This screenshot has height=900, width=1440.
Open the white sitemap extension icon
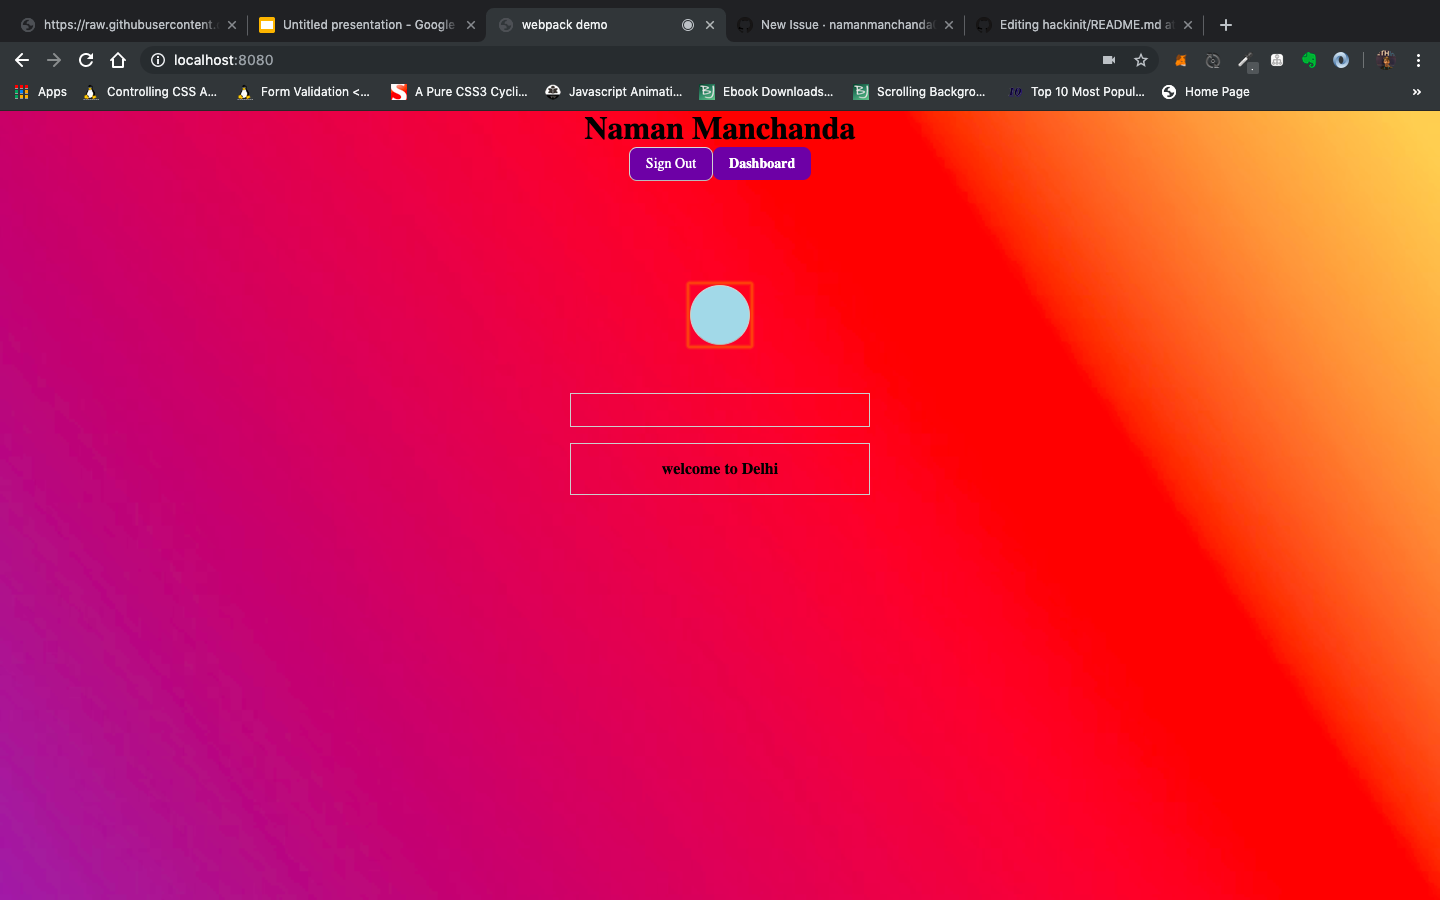click(1277, 60)
